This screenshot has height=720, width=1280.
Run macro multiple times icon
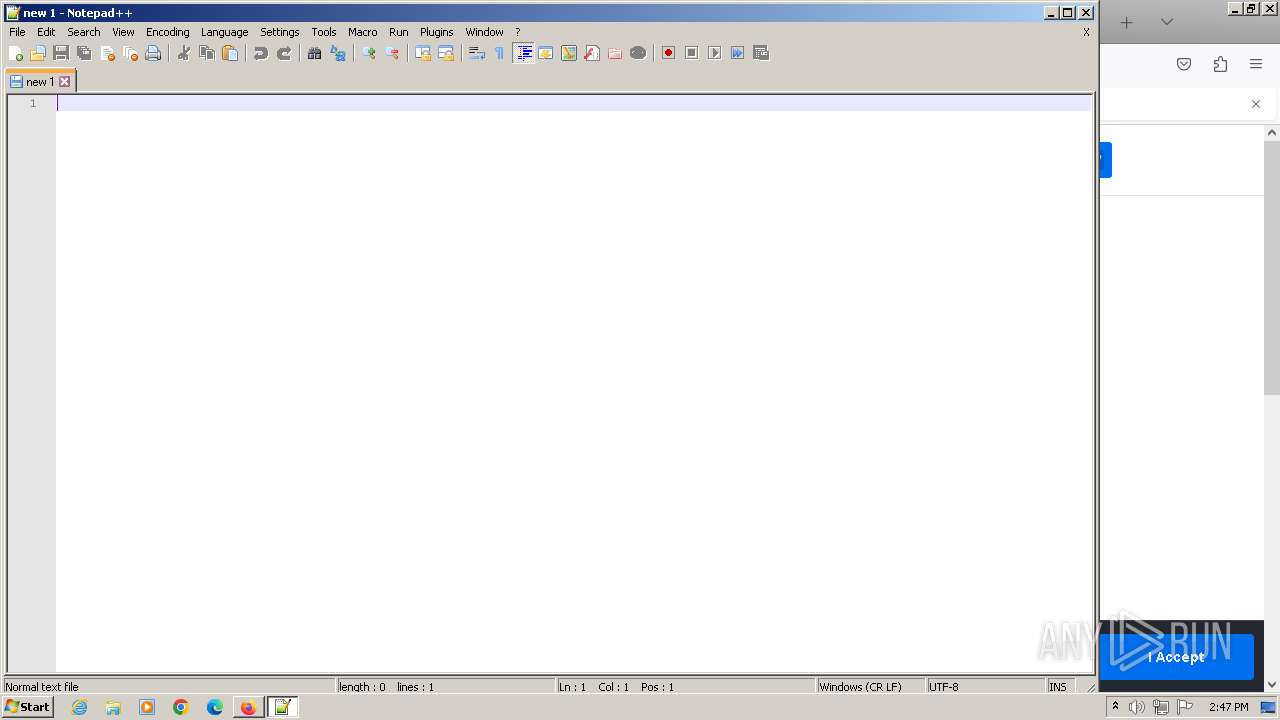coord(738,53)
